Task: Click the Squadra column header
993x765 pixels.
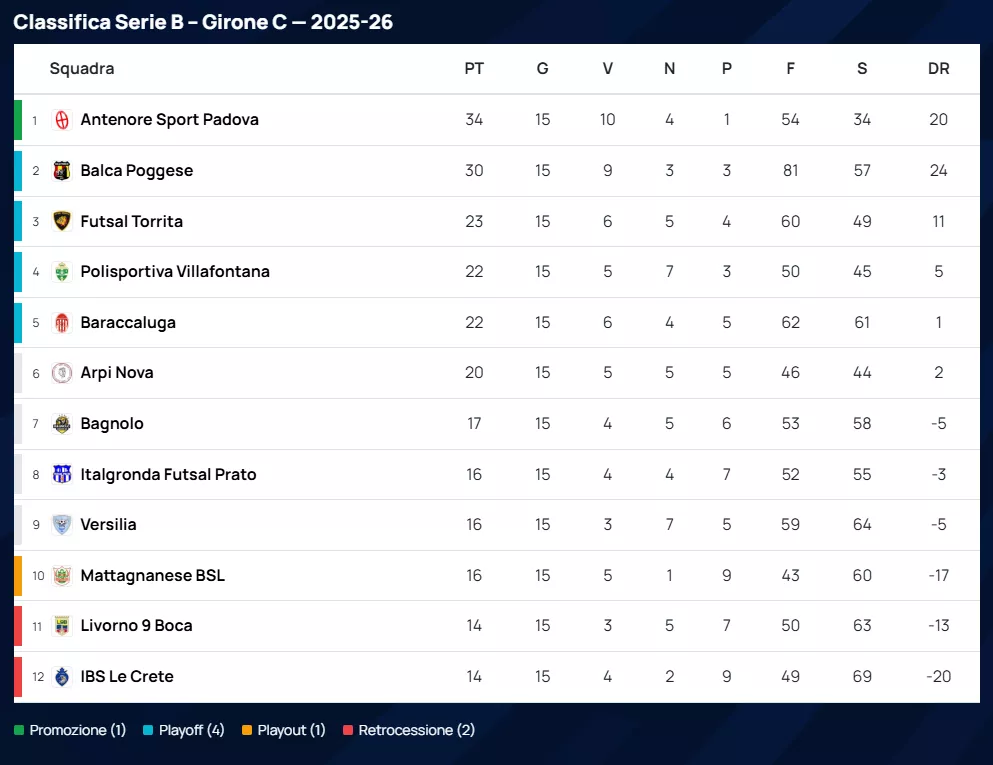Action: click(82, 69)
